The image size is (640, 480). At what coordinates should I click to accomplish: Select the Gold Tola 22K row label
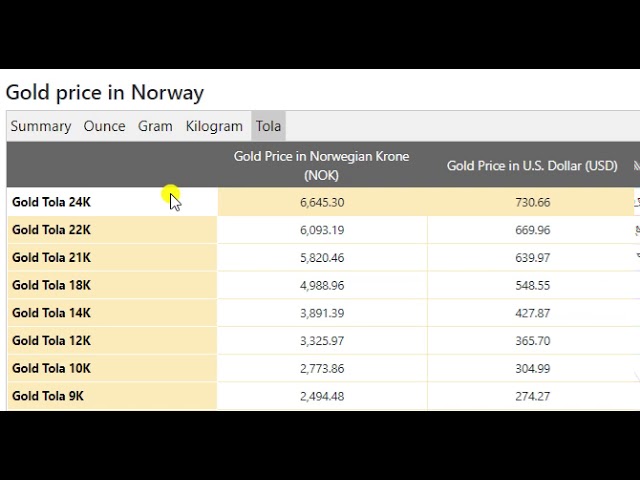(52, 230)
